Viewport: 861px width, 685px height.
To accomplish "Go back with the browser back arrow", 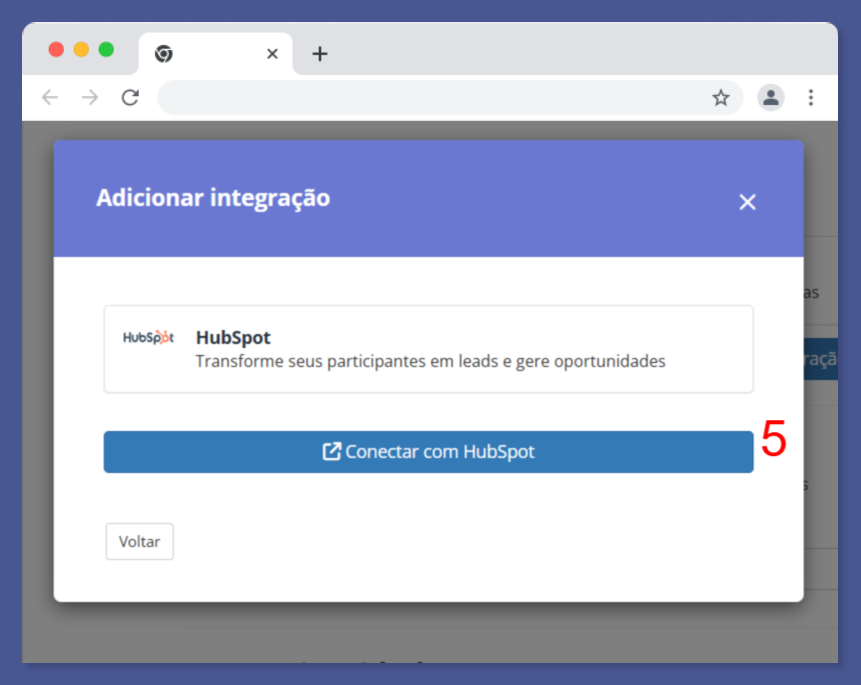I will click(x=50, y=98).
